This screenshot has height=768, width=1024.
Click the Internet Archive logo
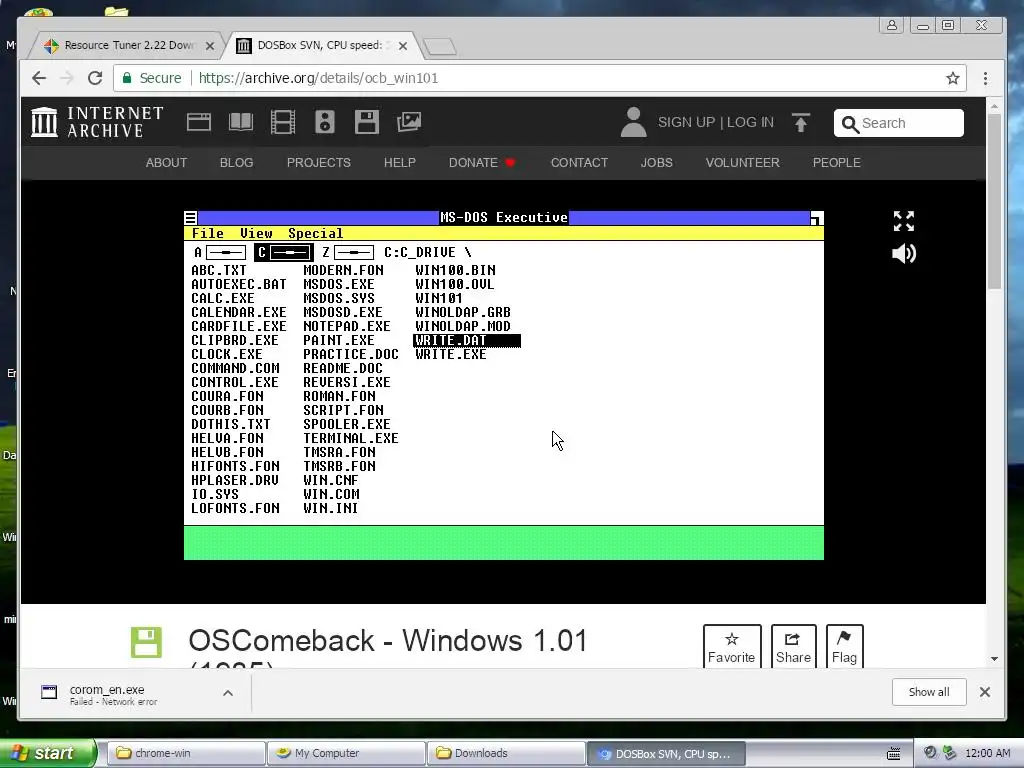(x=97, y=122)
